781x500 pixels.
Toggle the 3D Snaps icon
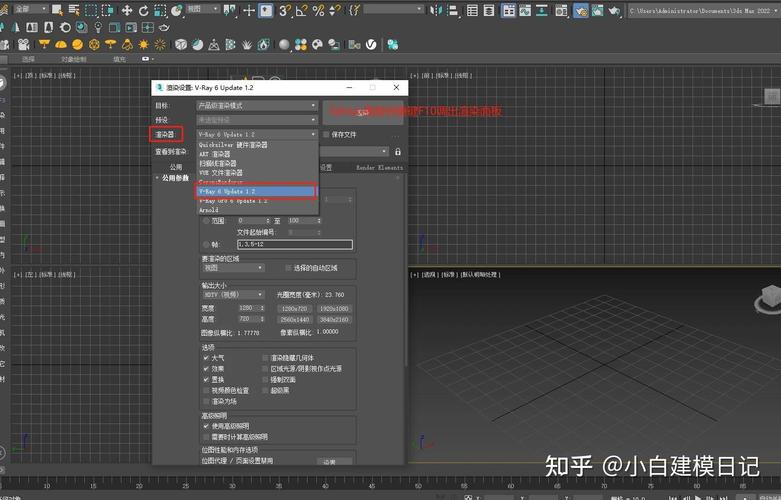285,10
